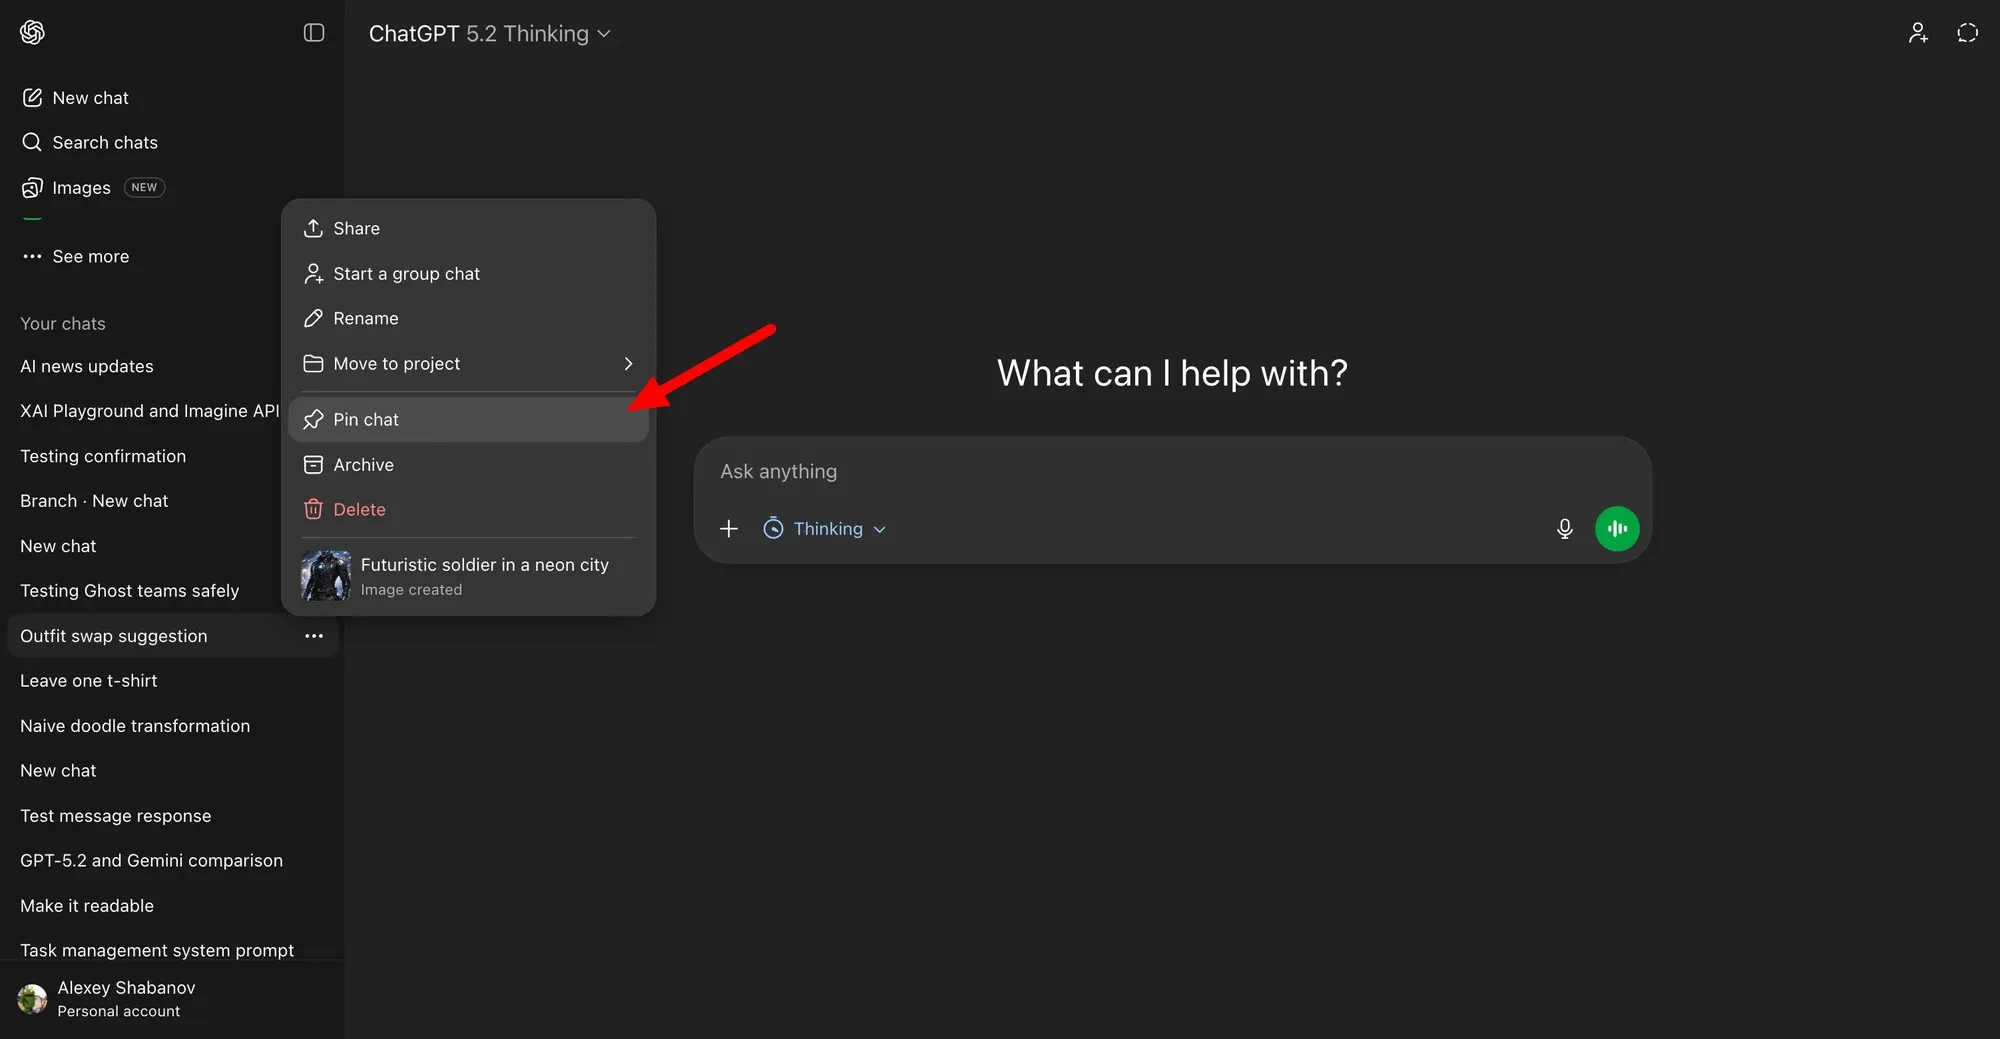The image size is (2000, 1039).
Task: Start a temporary chat with dashed circle icon
Action: [1967, 33]
